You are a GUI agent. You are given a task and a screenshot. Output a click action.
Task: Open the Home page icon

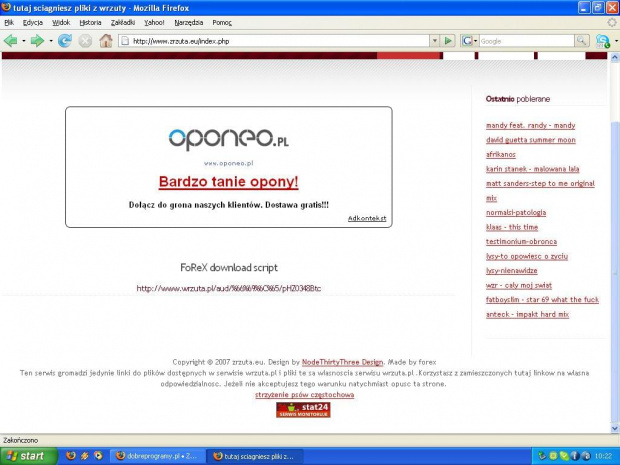point(106,41)
